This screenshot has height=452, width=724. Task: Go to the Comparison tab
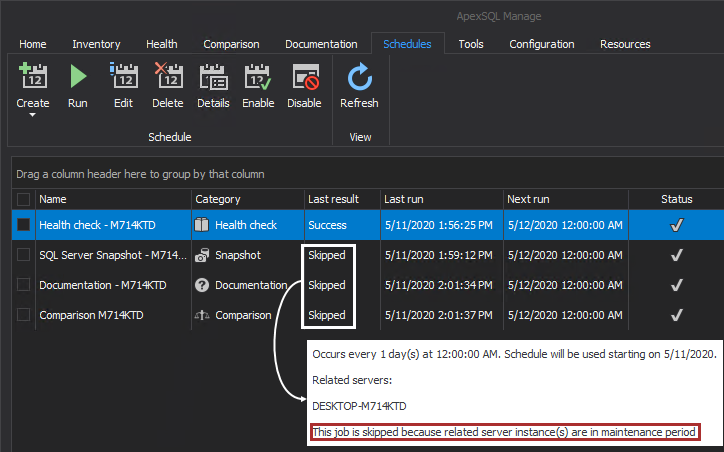tap(231, 44)
